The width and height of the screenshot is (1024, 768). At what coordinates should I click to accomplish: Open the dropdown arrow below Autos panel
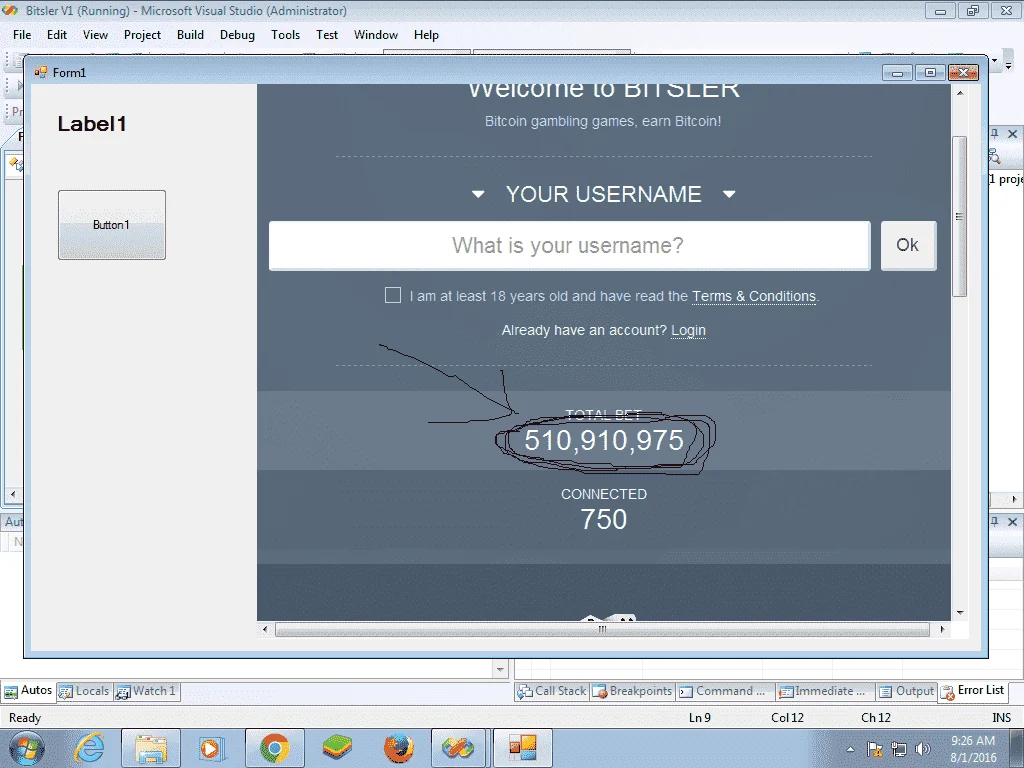coord(500,669)
